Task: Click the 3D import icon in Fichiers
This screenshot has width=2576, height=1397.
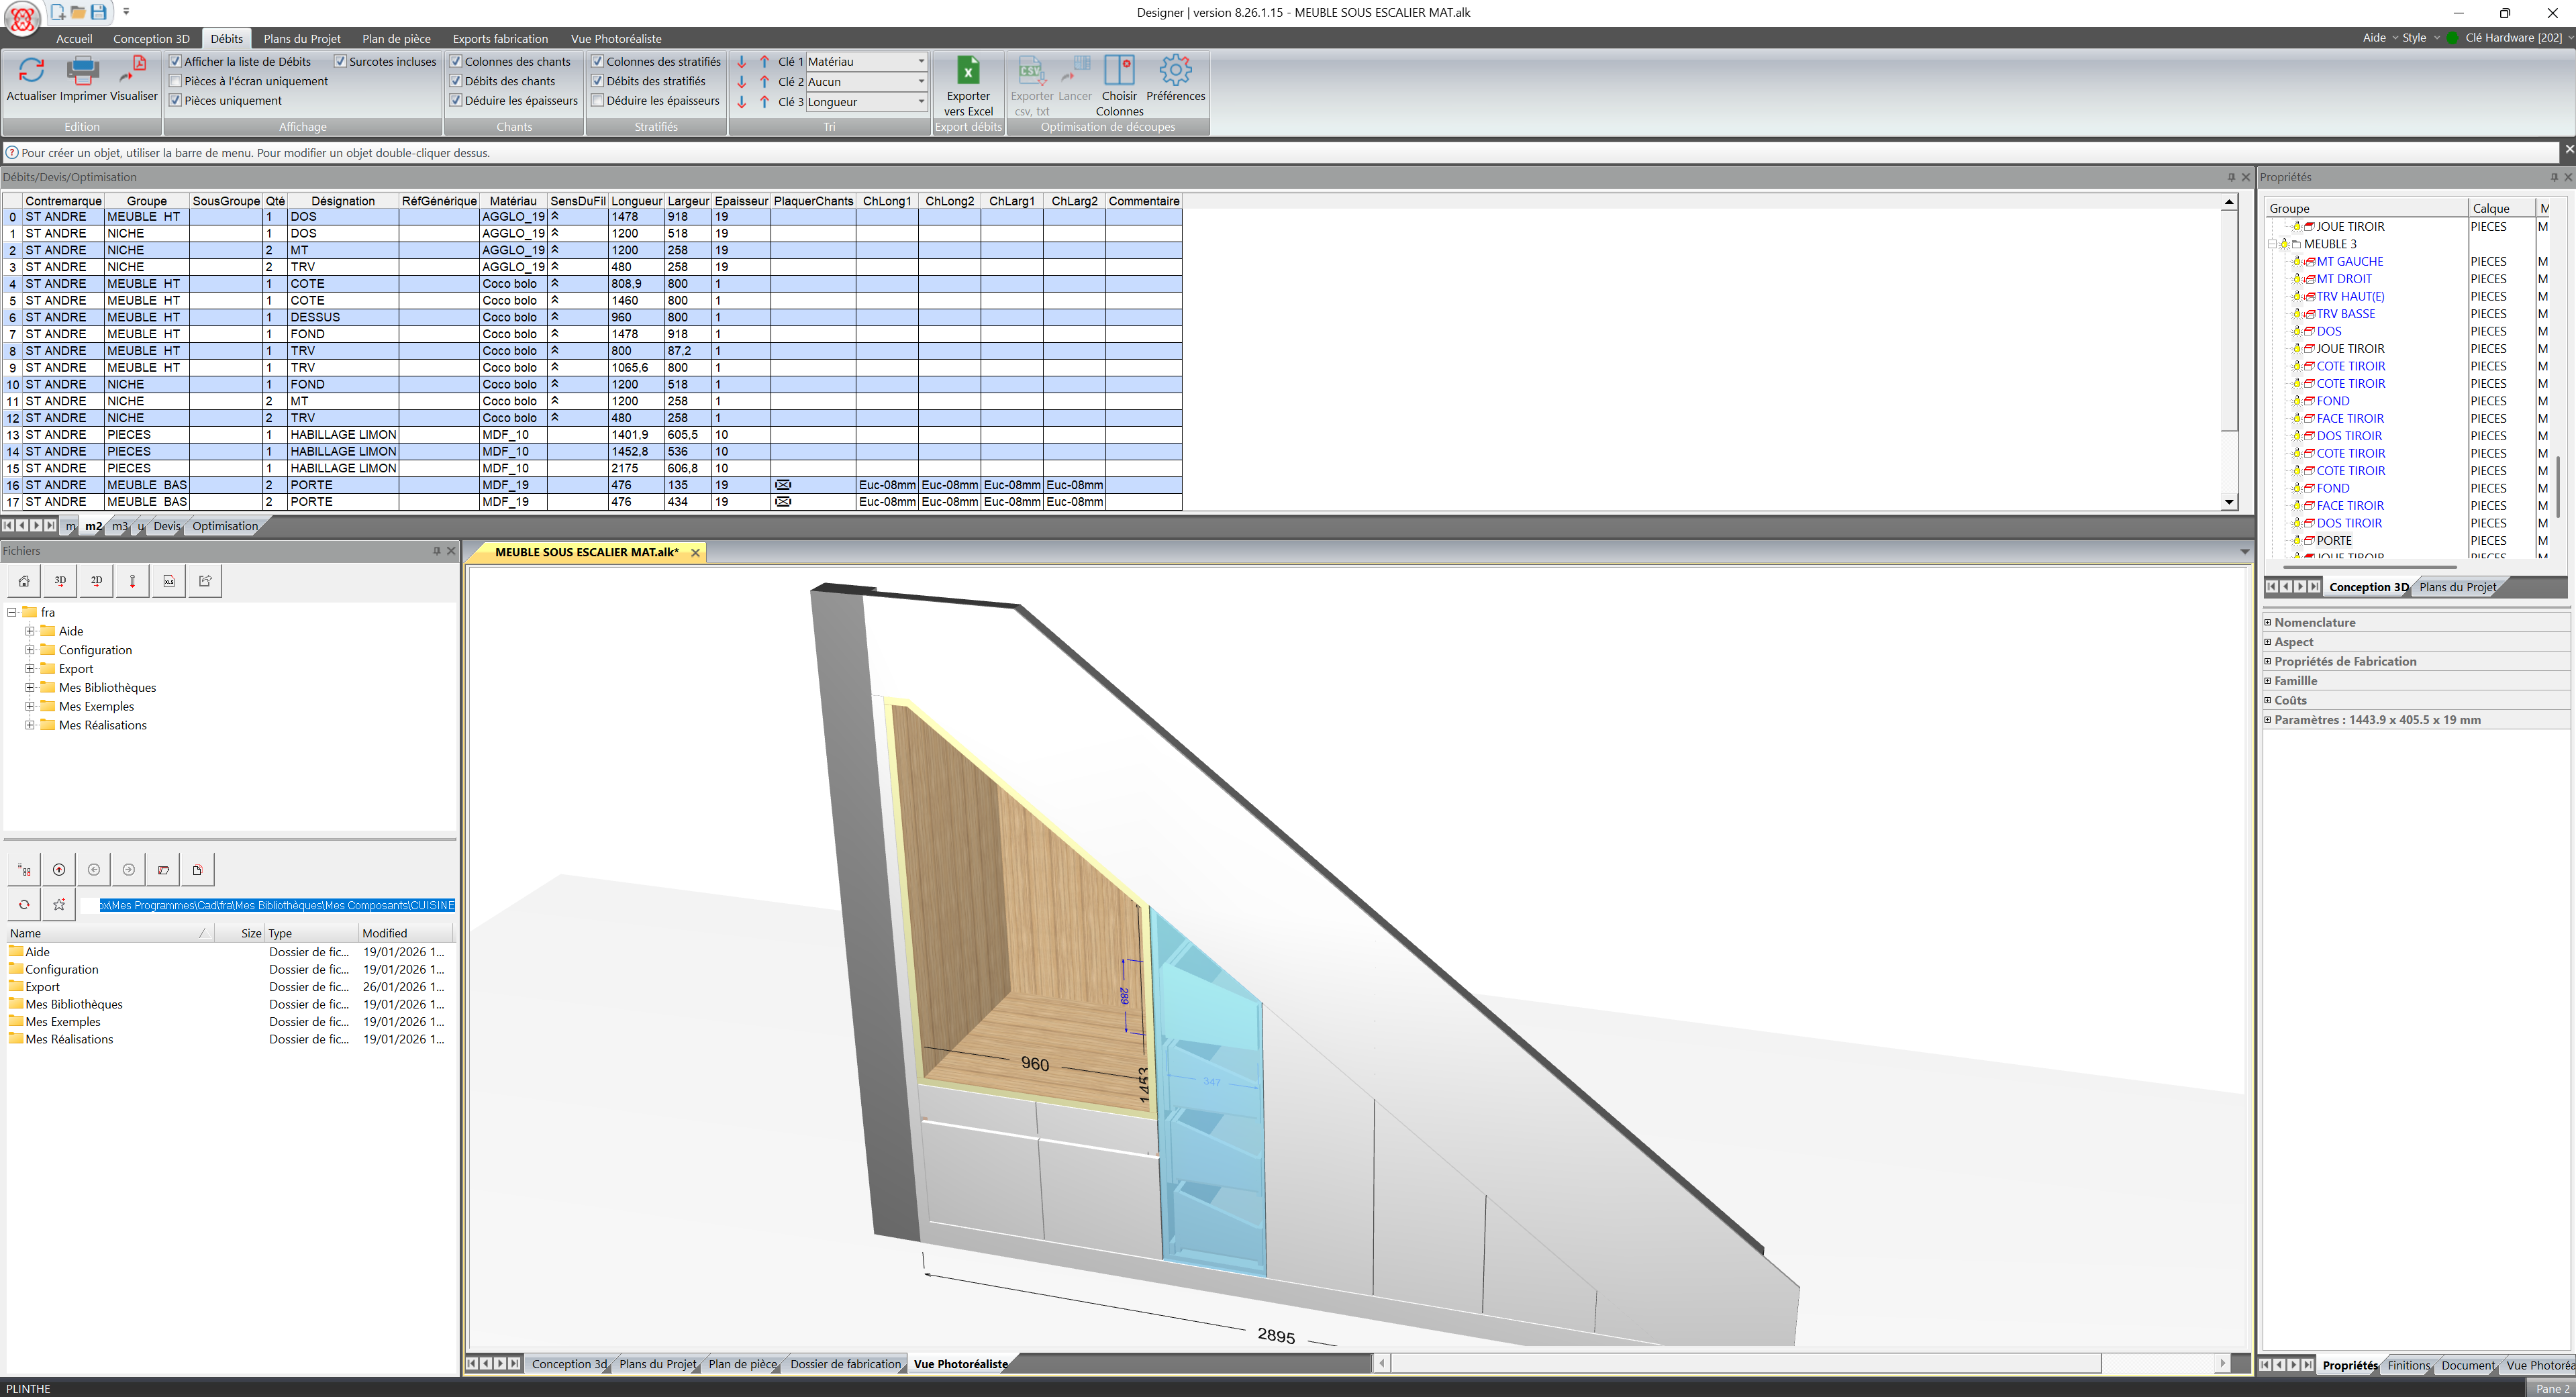Action: 60,581
